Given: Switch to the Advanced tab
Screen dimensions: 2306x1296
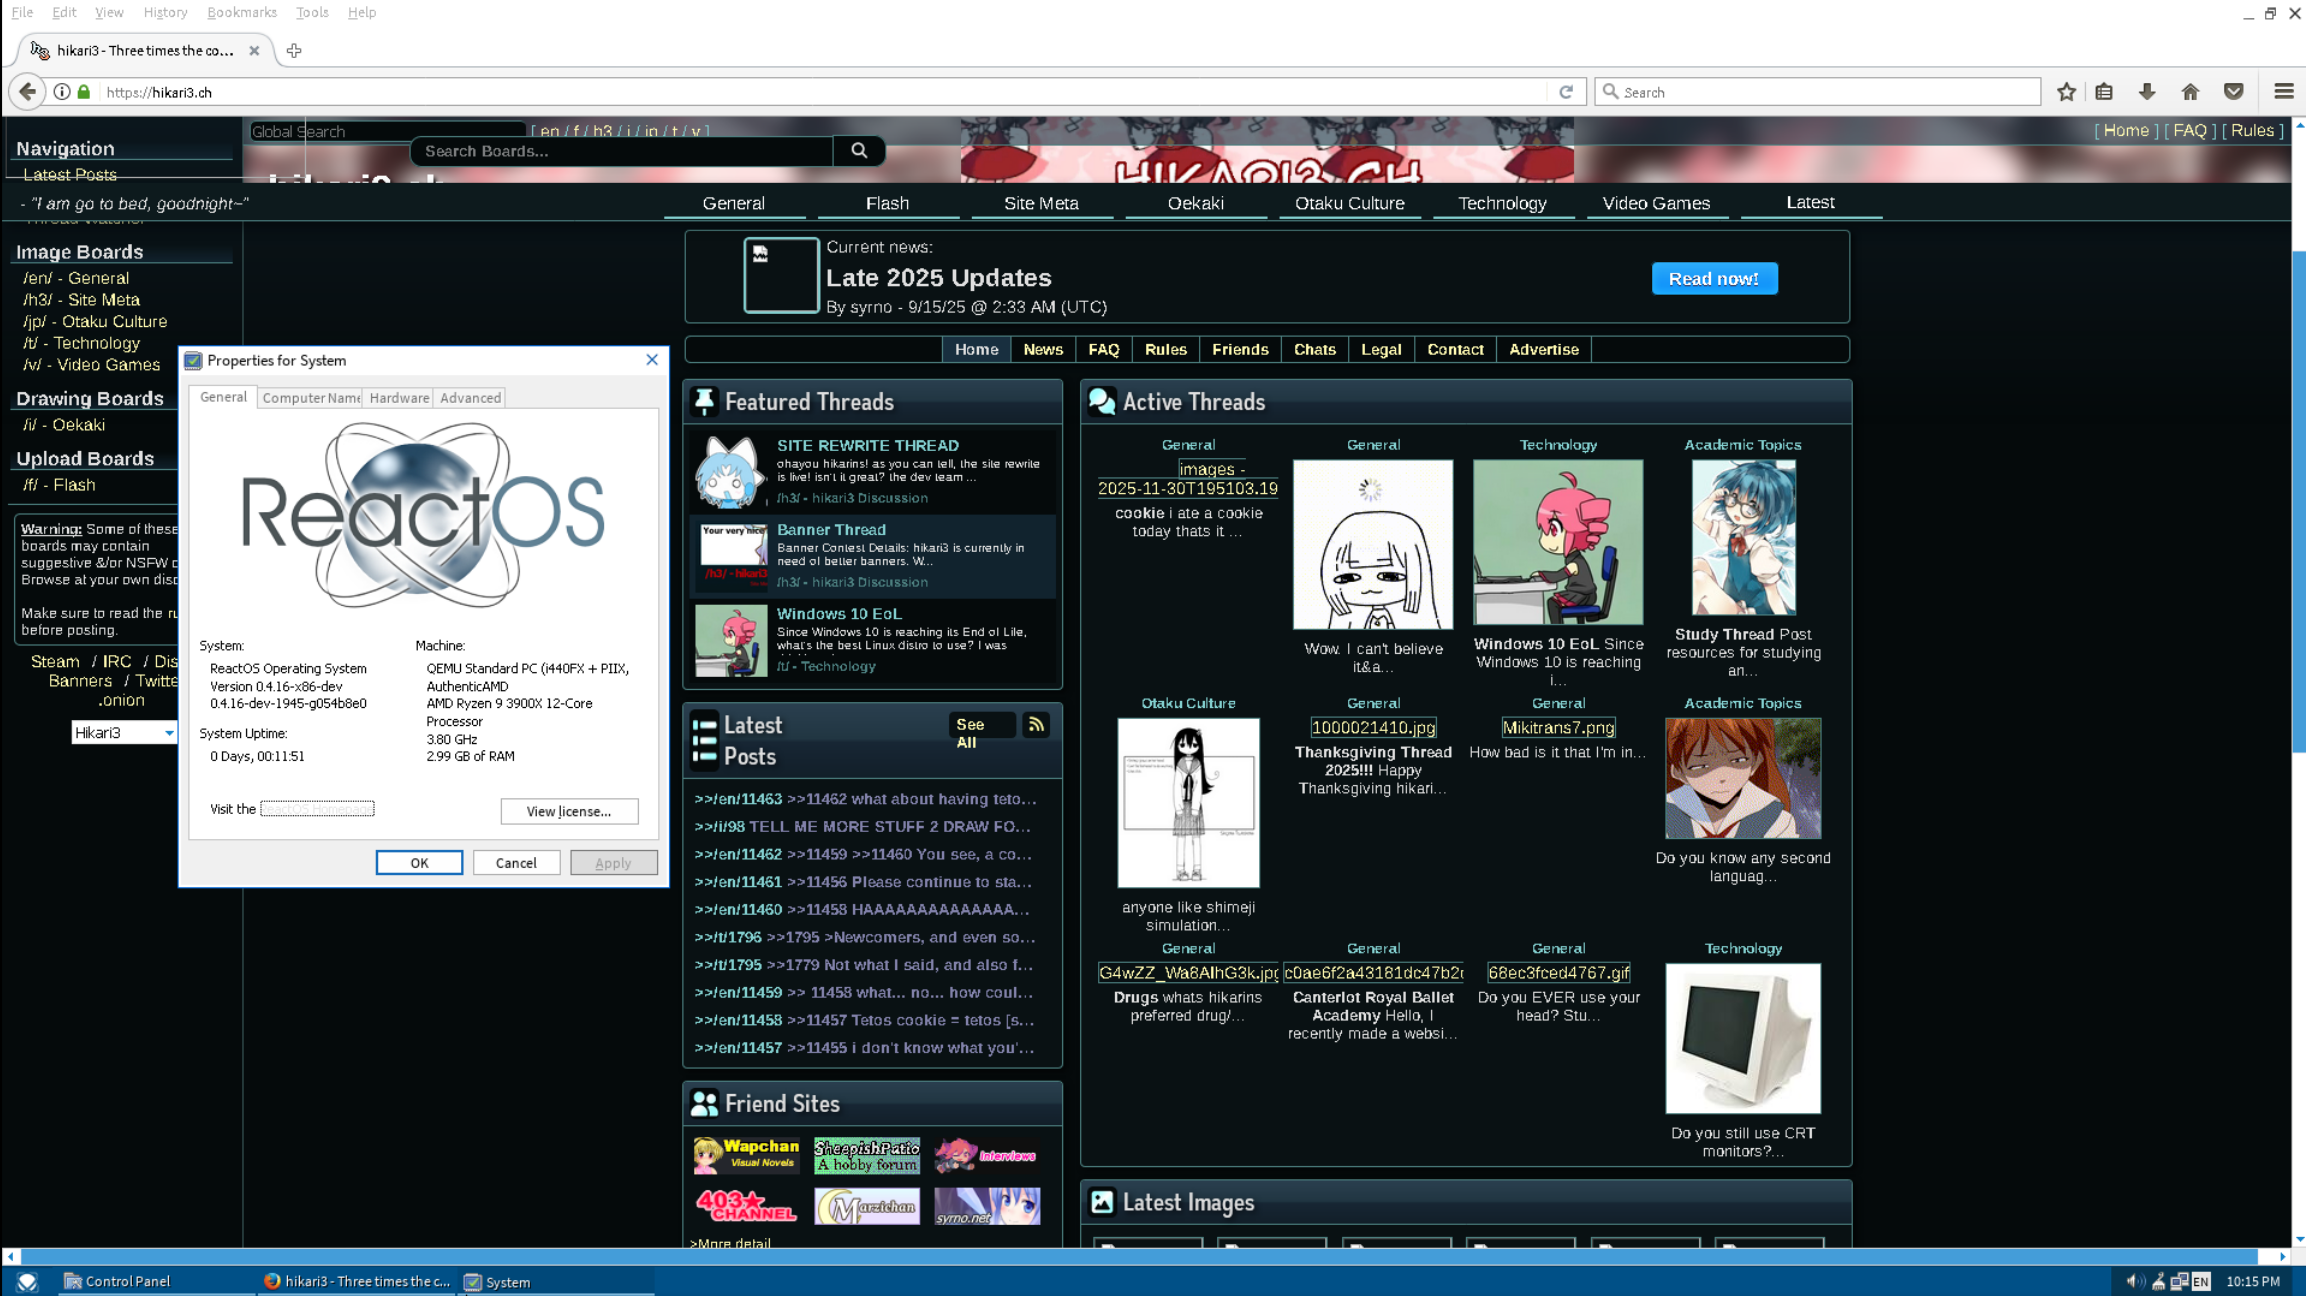Looking at the screenshot, I should coord(470,398).
